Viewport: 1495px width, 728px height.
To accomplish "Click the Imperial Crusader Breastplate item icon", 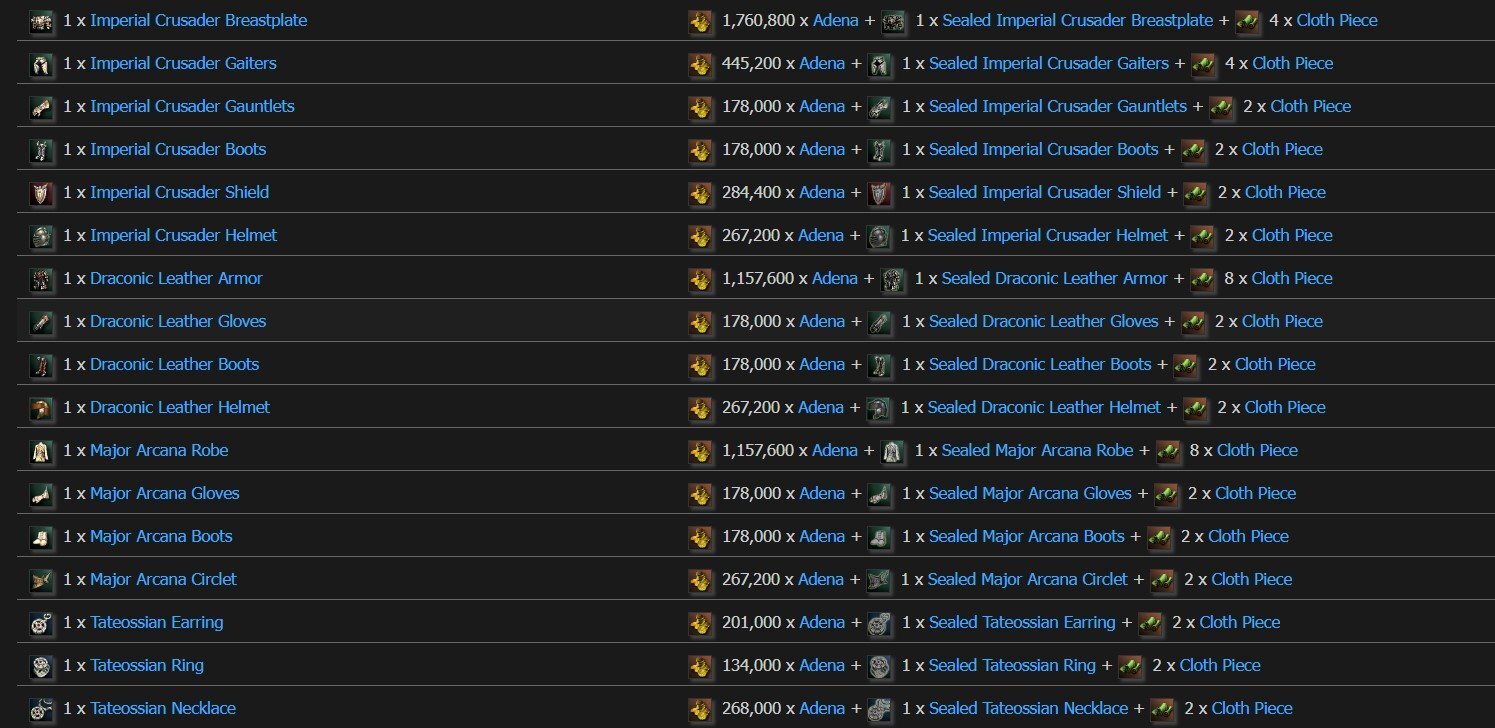I will click(x=41, y=21).
